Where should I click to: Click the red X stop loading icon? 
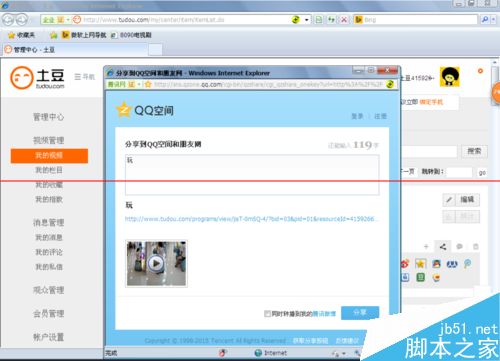point(343,20)
